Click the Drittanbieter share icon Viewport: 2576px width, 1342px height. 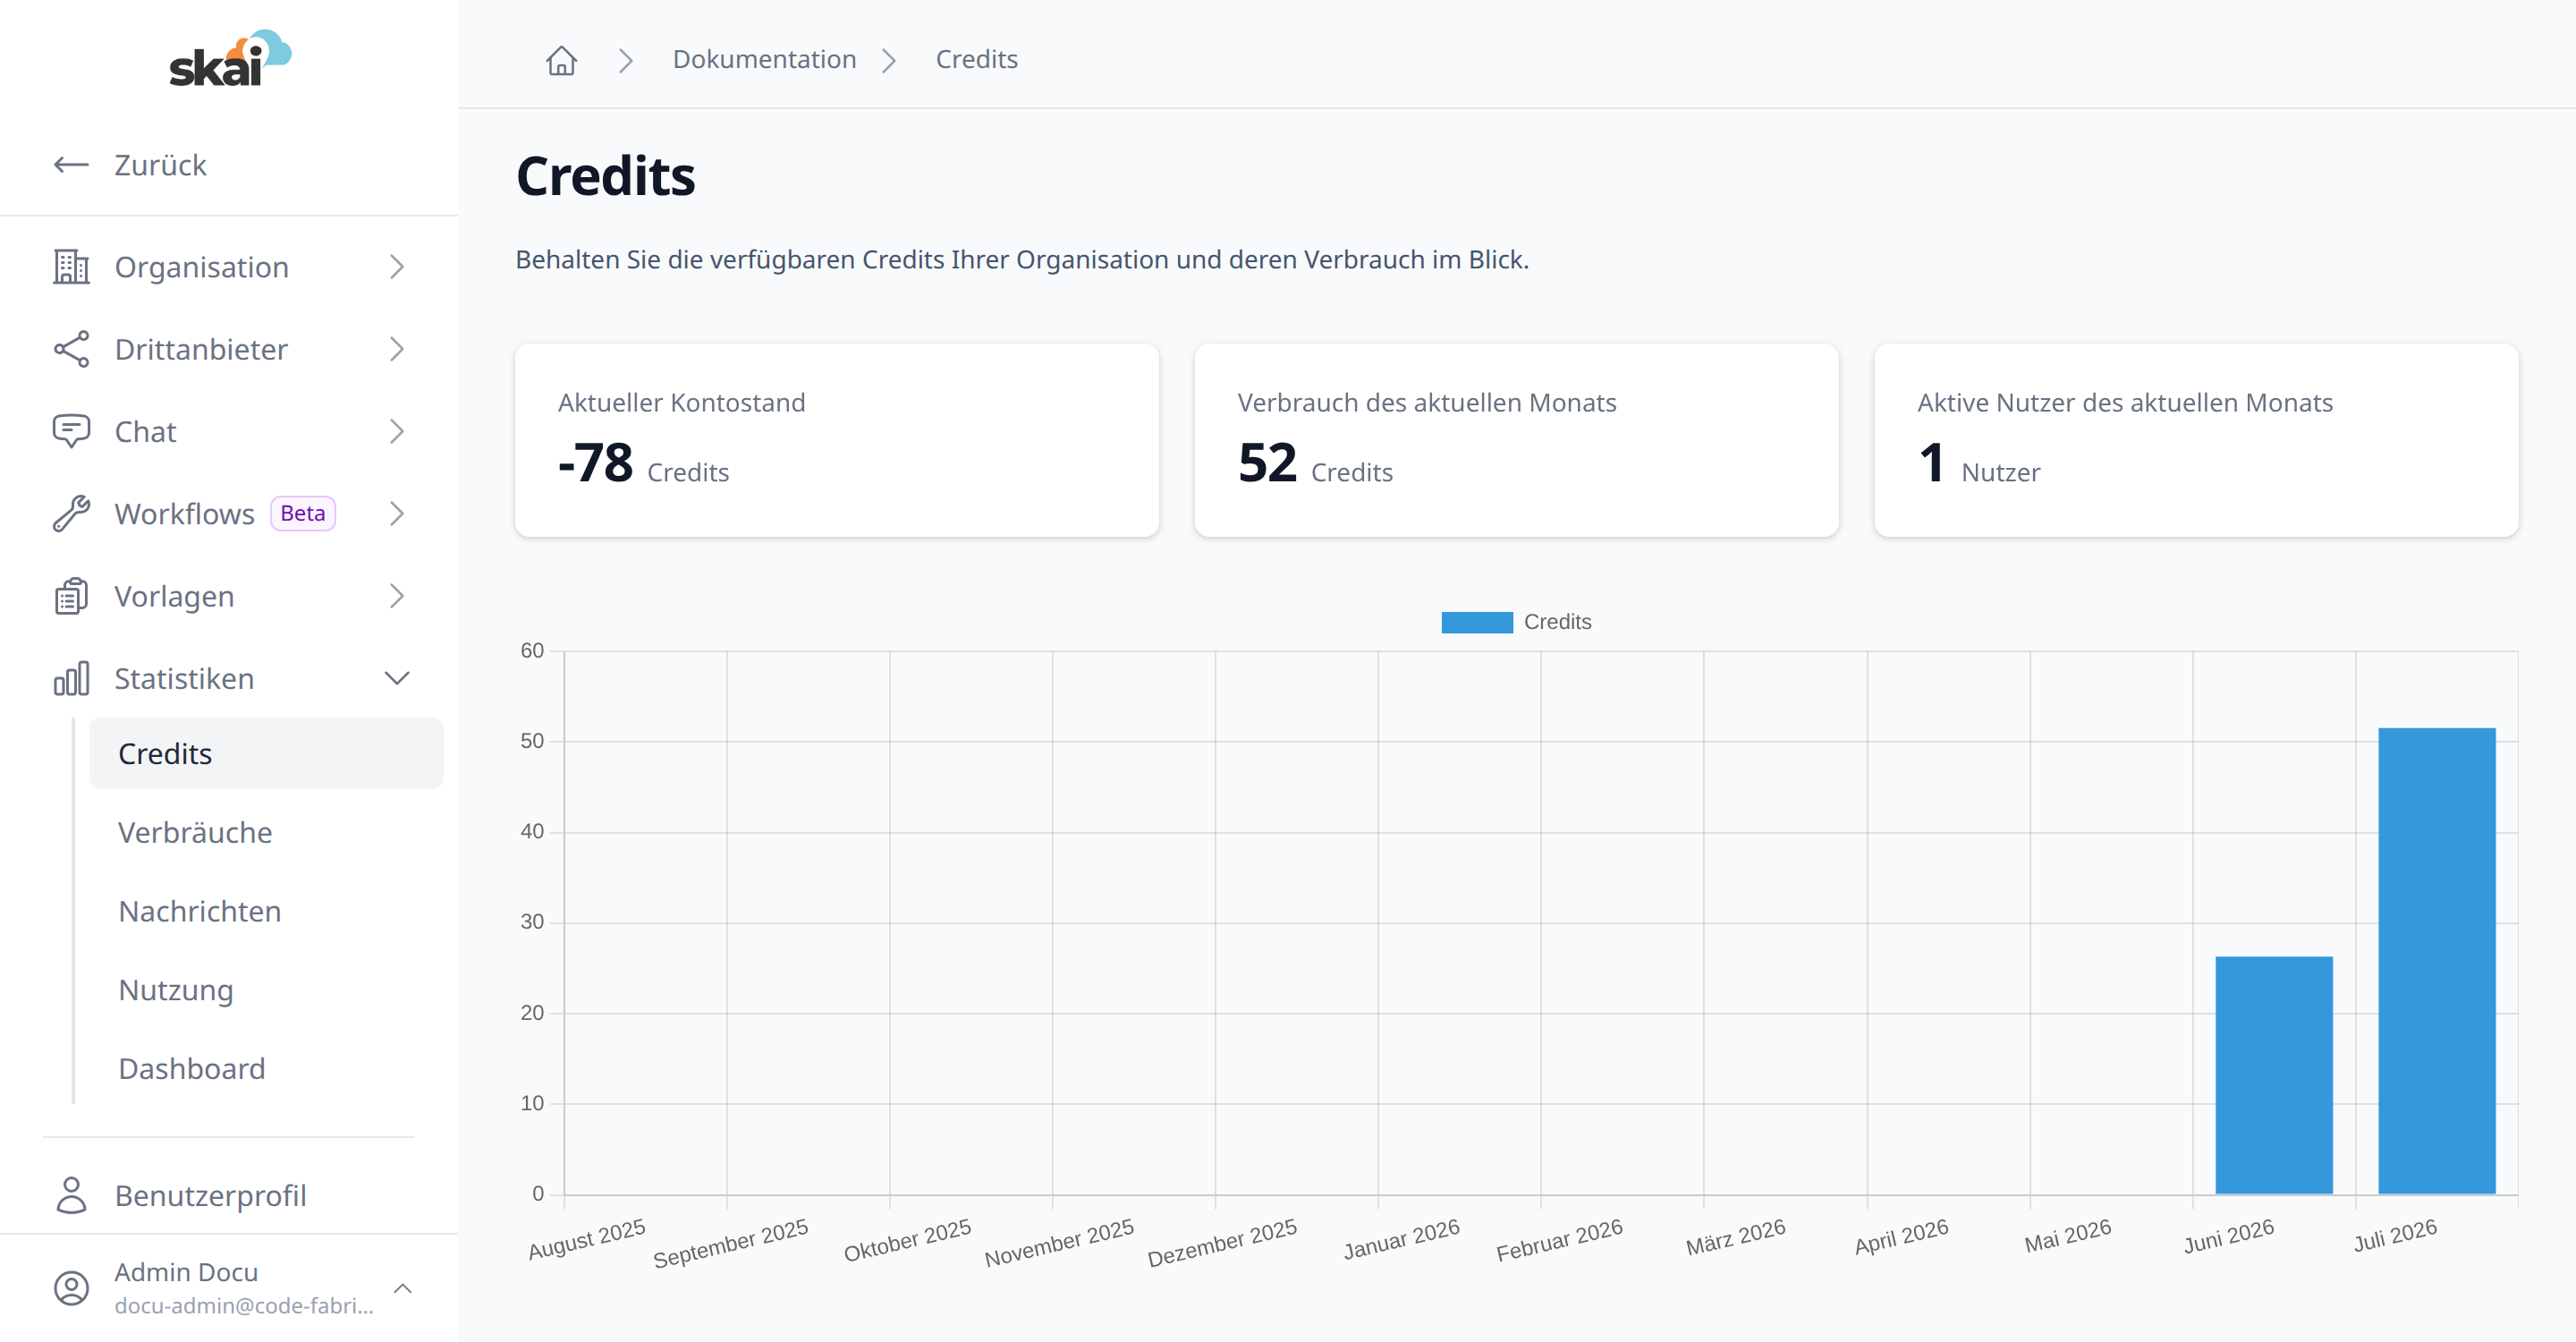click(x=71, y=349)
